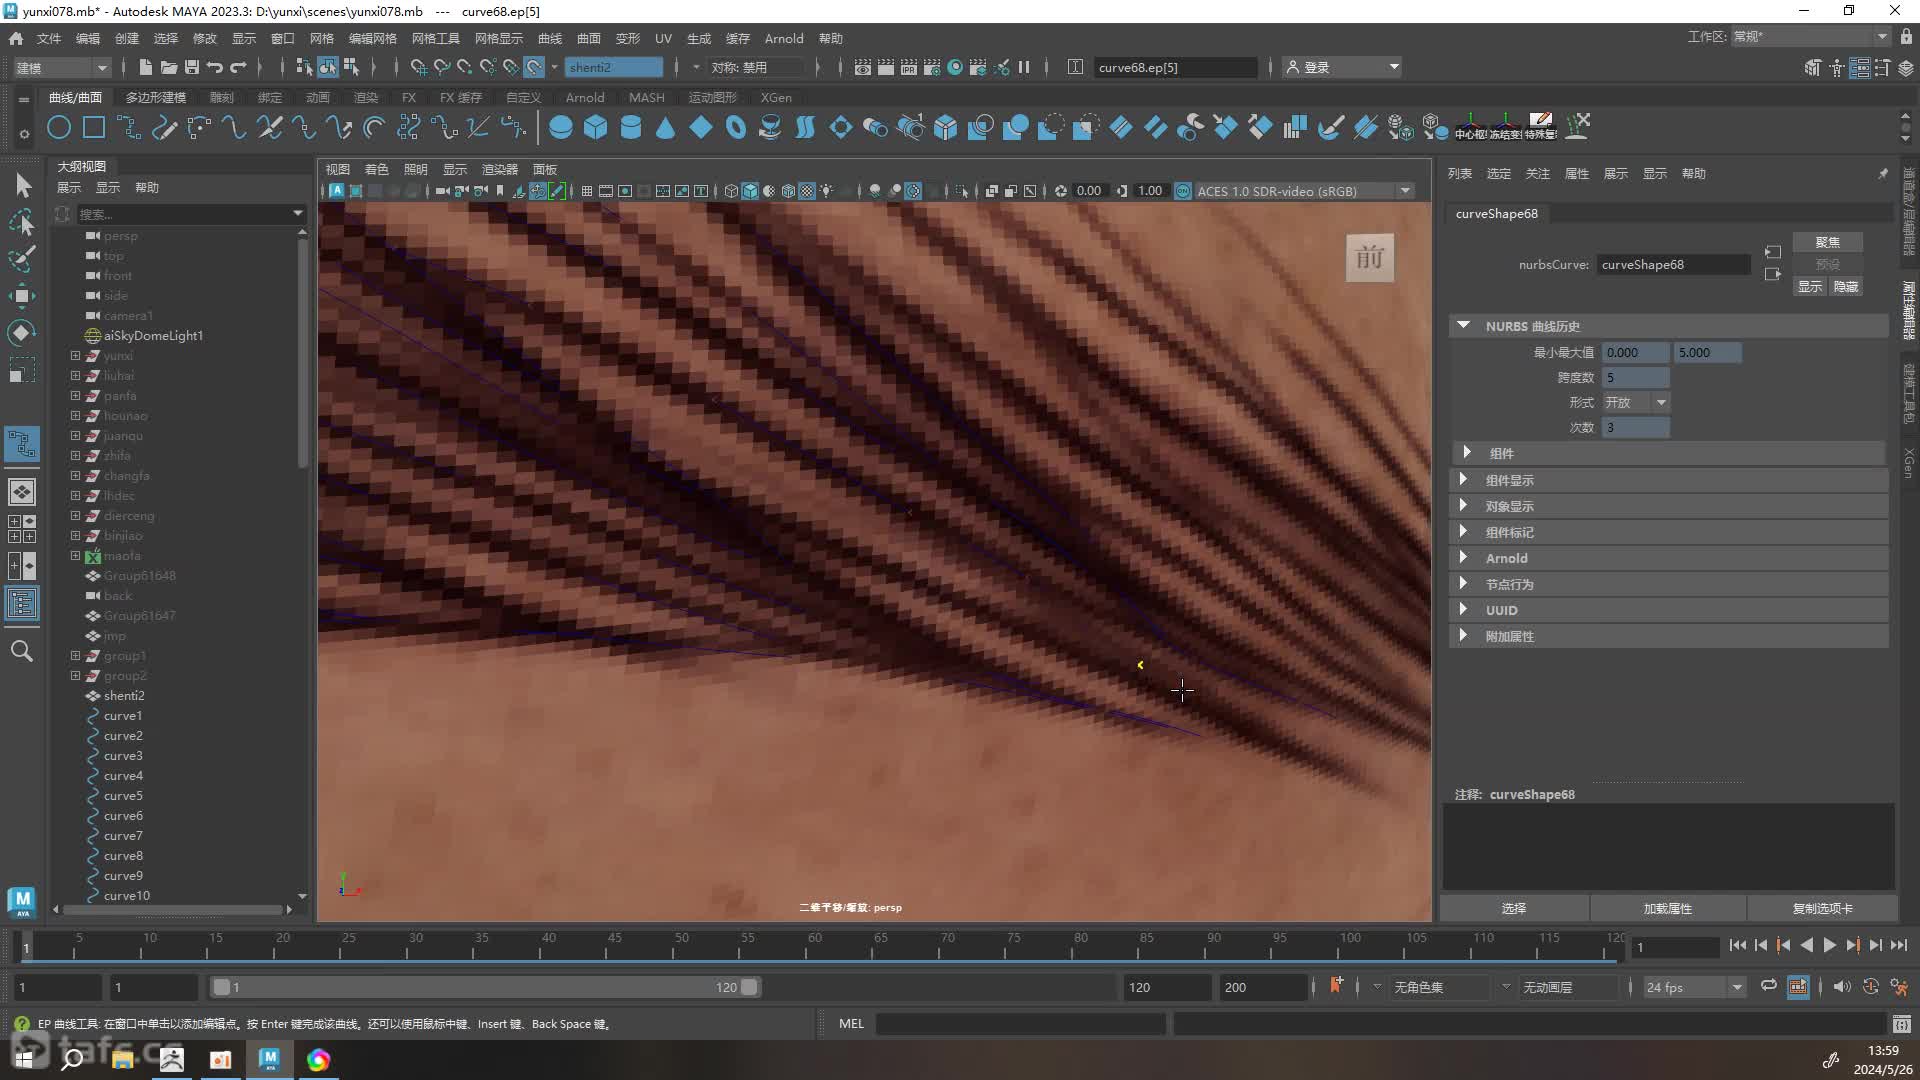1920x1080 pixels.
Task: Create a NURBS sphere from the shelf
Action: [561, 127]
